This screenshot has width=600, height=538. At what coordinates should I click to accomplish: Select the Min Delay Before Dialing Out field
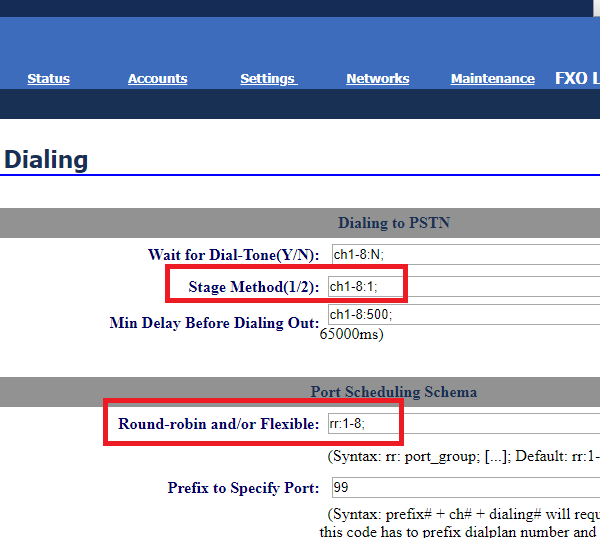[464, 315]
